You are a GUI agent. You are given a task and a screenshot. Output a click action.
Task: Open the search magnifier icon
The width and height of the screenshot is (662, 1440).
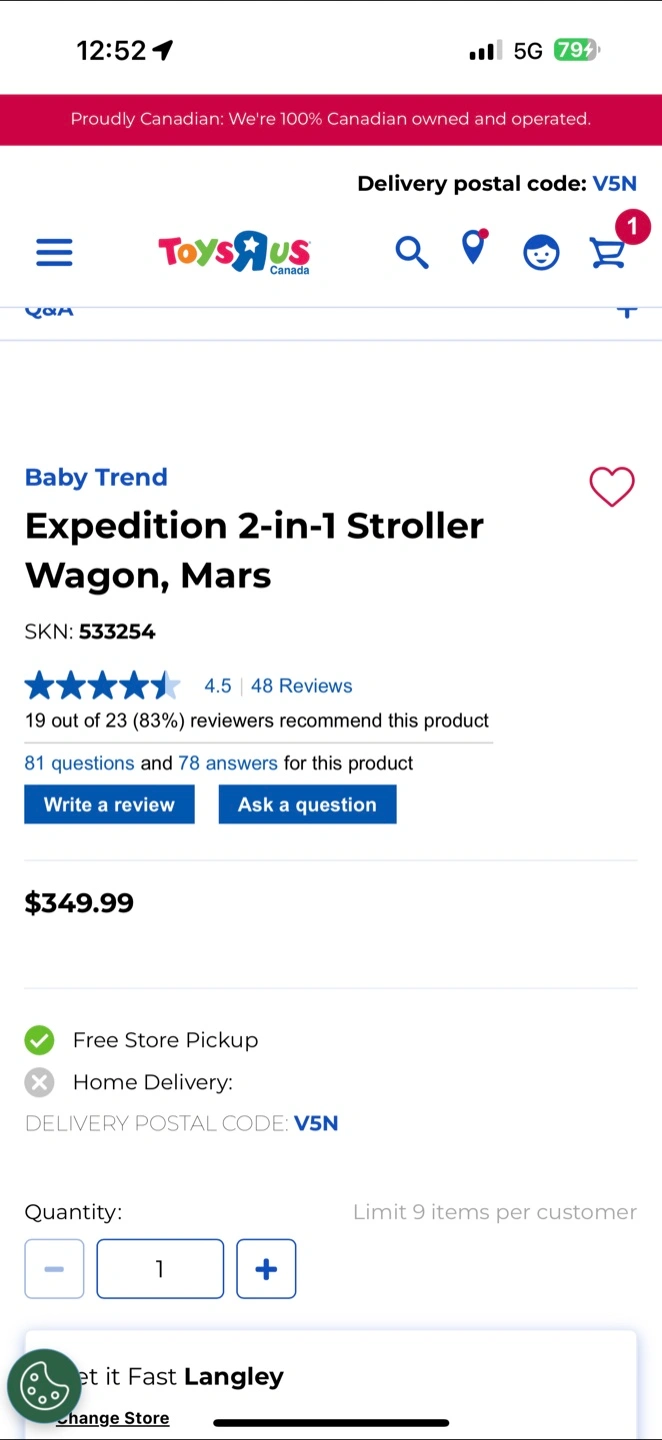[x=411, y=252]
